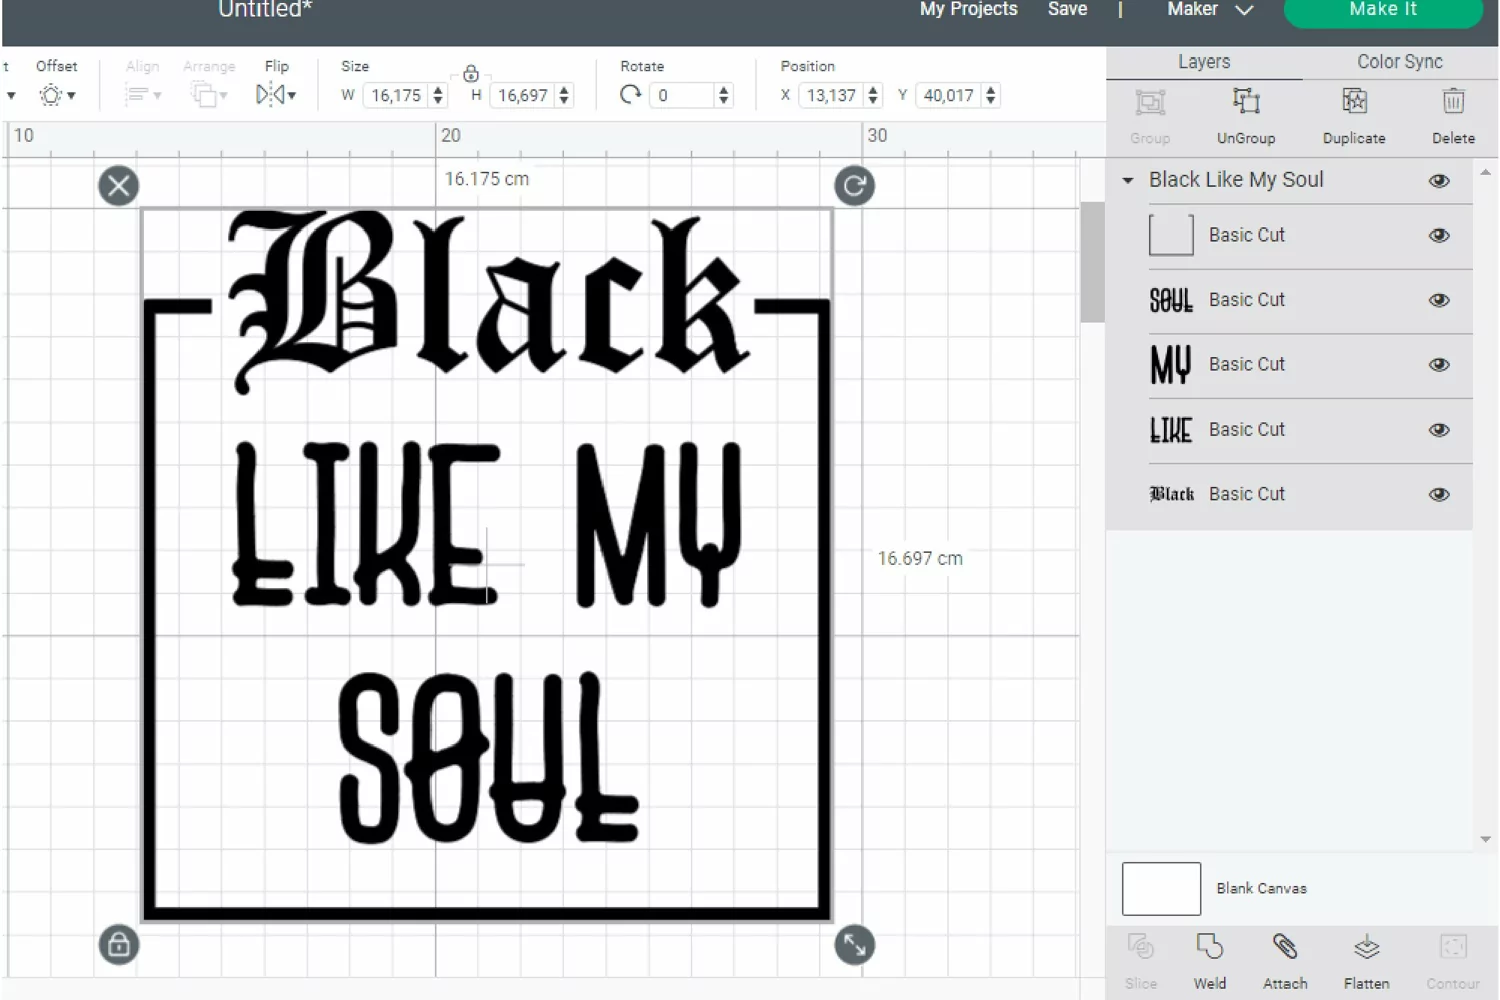Screen dimensions: 1500x1000
Task: Attach the selected layers
Action: click(x=1285, y=947)
